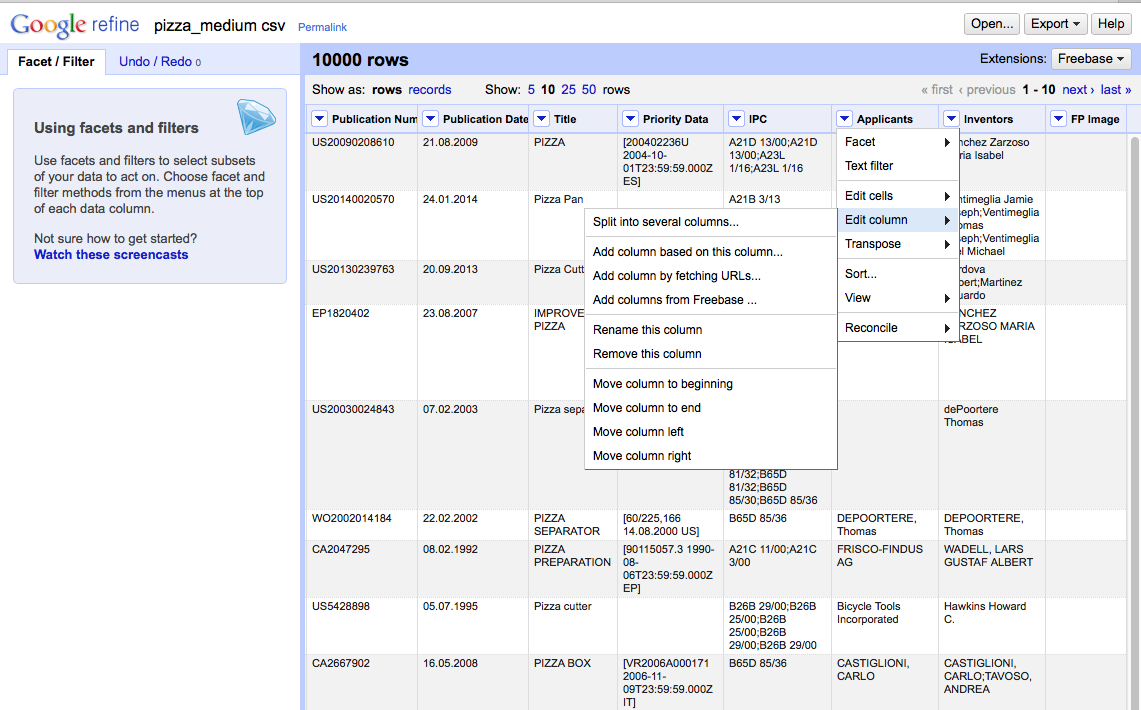This screenshot has height=710, width=1141.
Task: Choose Add column by fetching URLs
Action: pos(710,276)
